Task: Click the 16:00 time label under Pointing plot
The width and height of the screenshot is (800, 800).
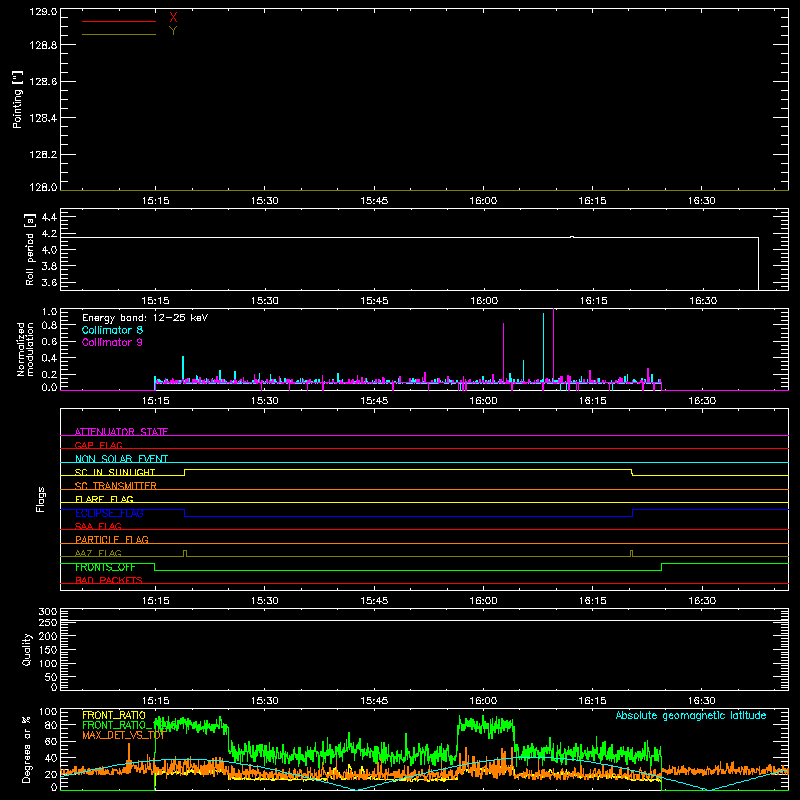Action: click(483, 201)
